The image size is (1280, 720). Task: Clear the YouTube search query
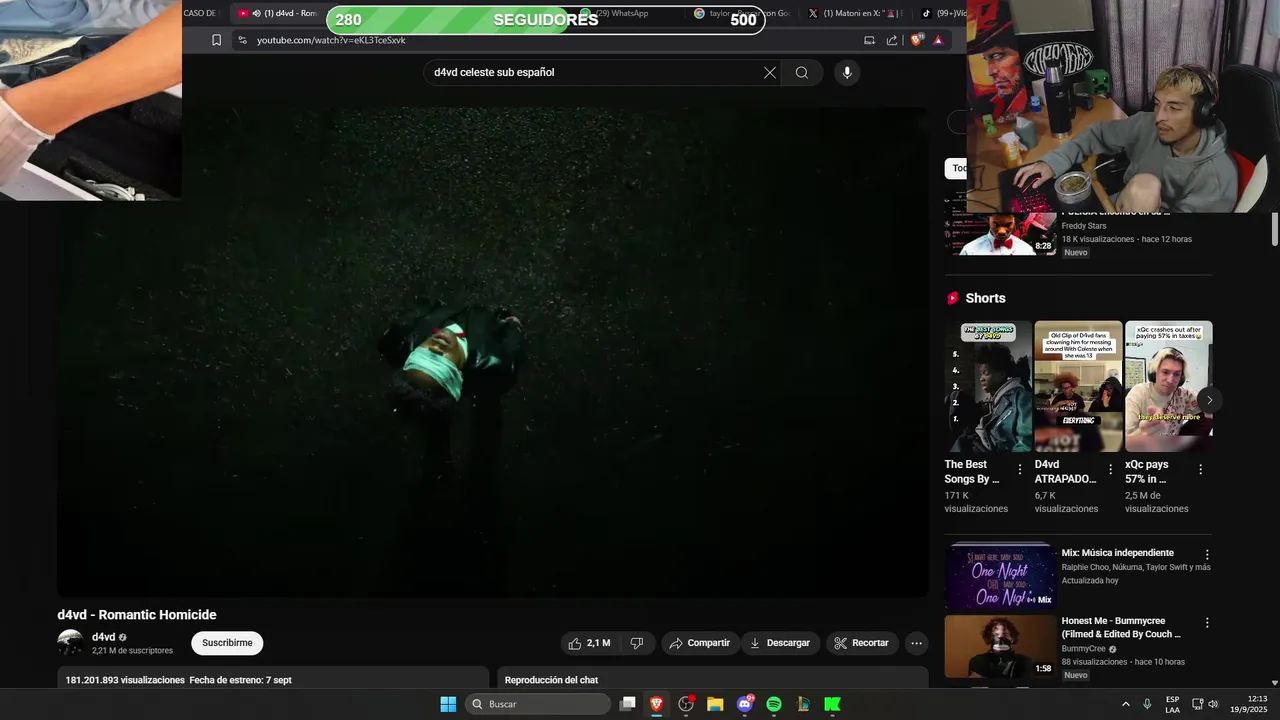770,72
